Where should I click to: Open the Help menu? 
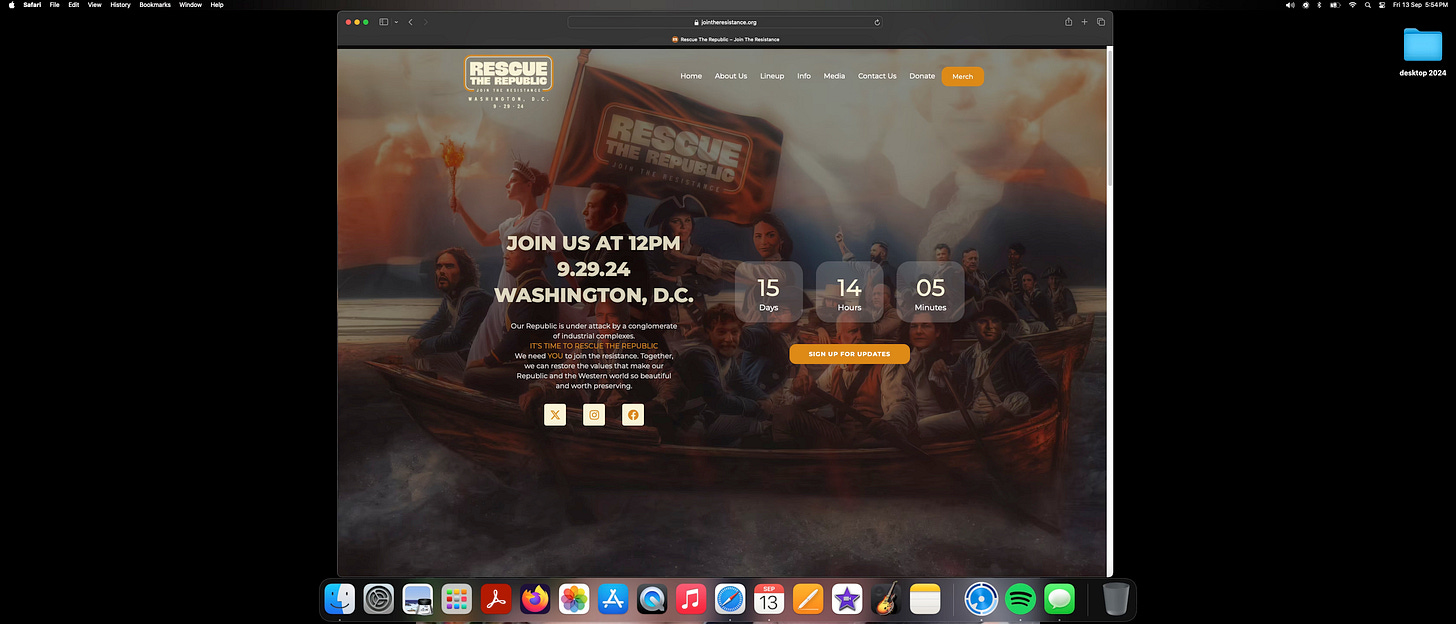(x=217, y=5)
